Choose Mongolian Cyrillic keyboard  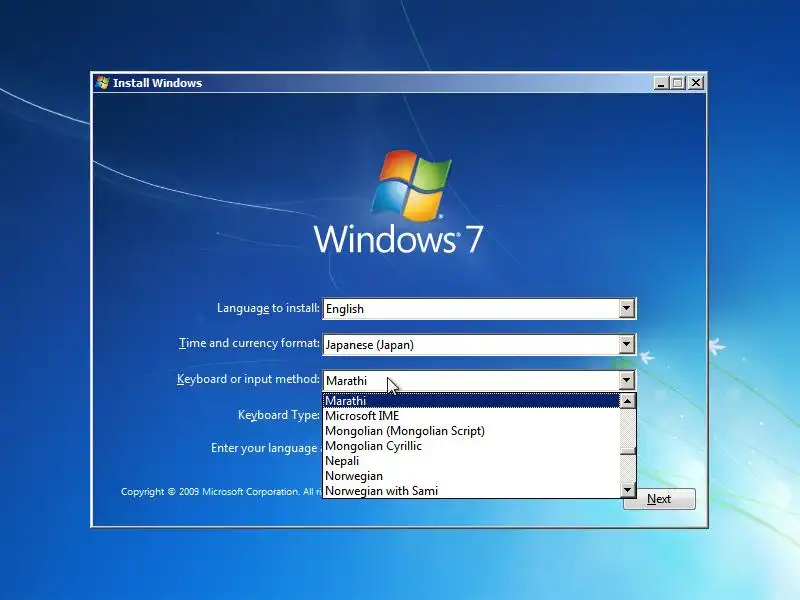pyautogui.click(x=471, y=446)
